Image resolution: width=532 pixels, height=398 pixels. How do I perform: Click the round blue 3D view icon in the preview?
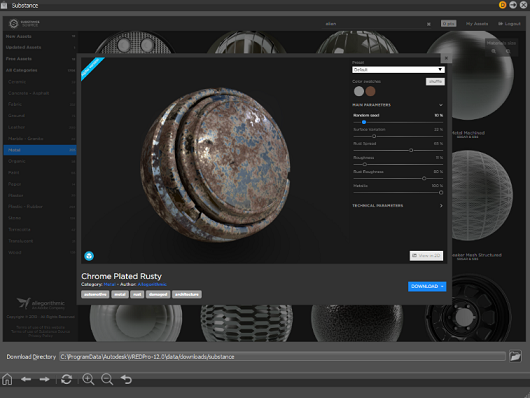pyautogui.click(x=89, y=256)
